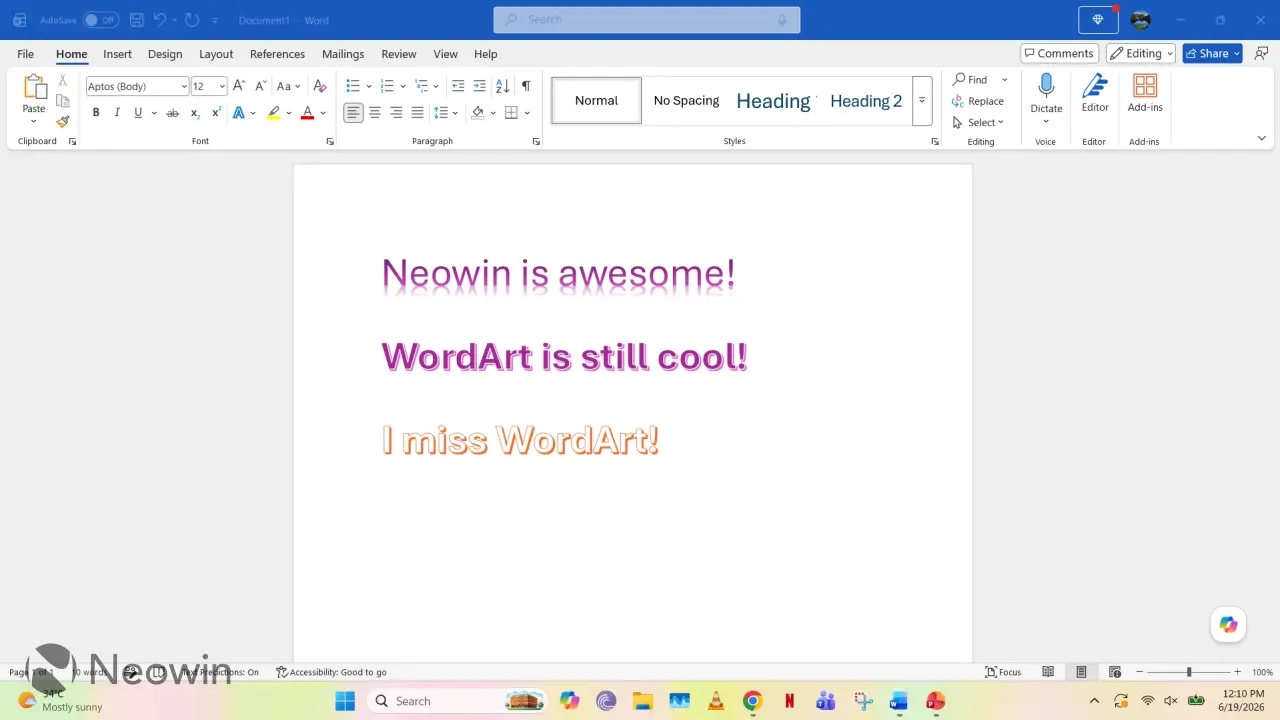Switch to Design tab
The height and width of the screenshot is (720, 1280).
click(165, 54)
